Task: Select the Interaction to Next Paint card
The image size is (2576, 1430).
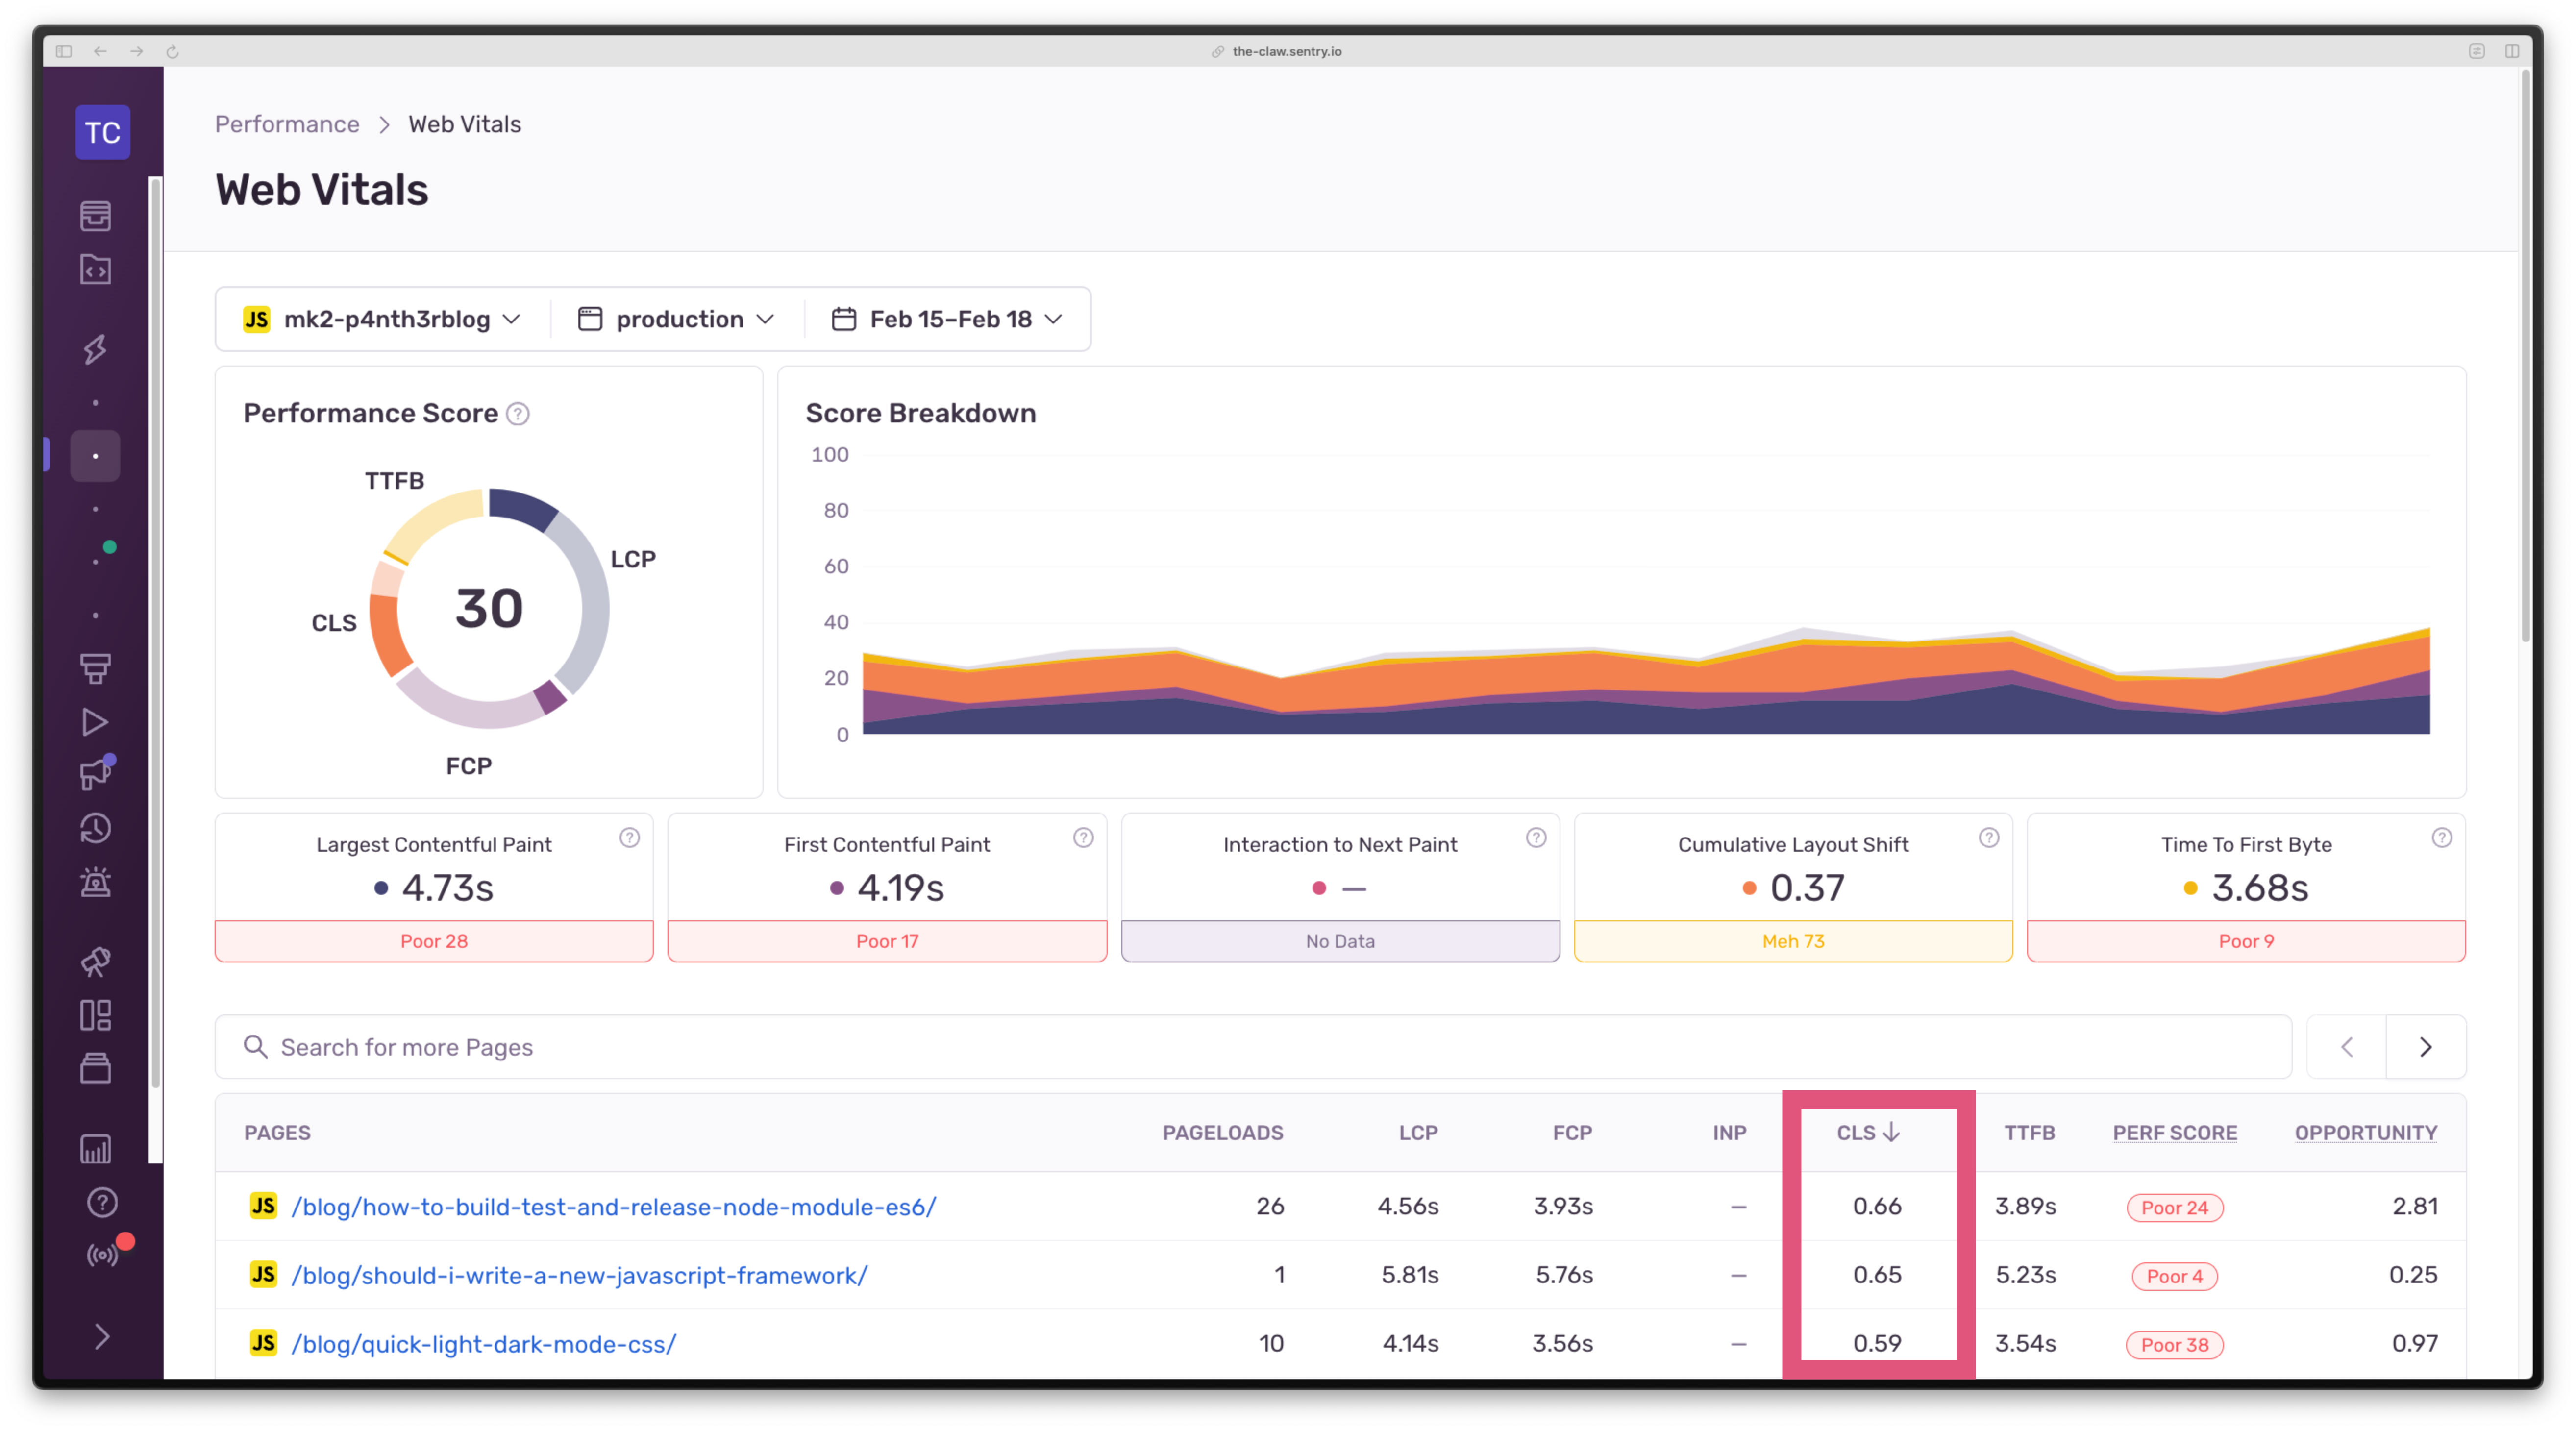Action: 1340,888
